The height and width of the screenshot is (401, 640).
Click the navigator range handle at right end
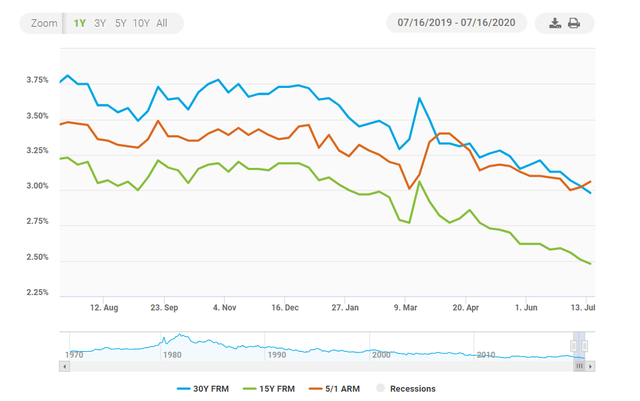[x=583, y=347]
